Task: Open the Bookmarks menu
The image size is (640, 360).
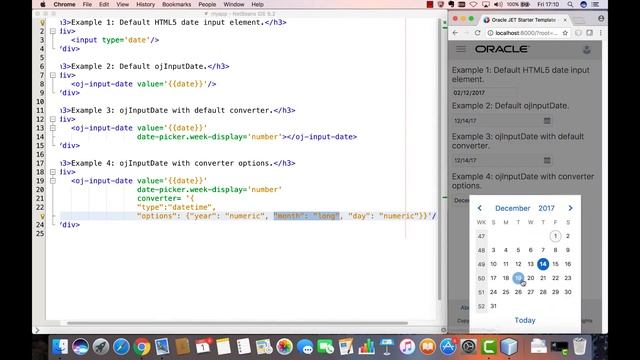Action: pyautogui.click(x=176, y=4)
